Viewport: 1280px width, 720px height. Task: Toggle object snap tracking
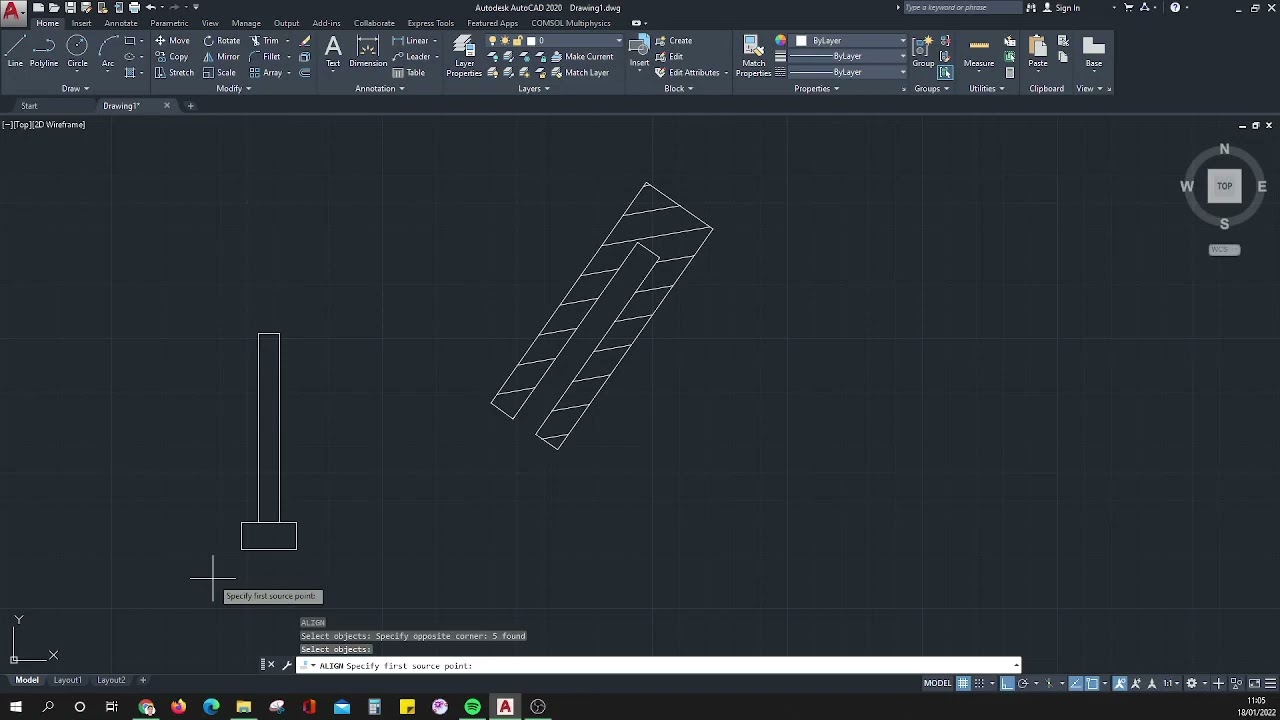[1076, 683]
